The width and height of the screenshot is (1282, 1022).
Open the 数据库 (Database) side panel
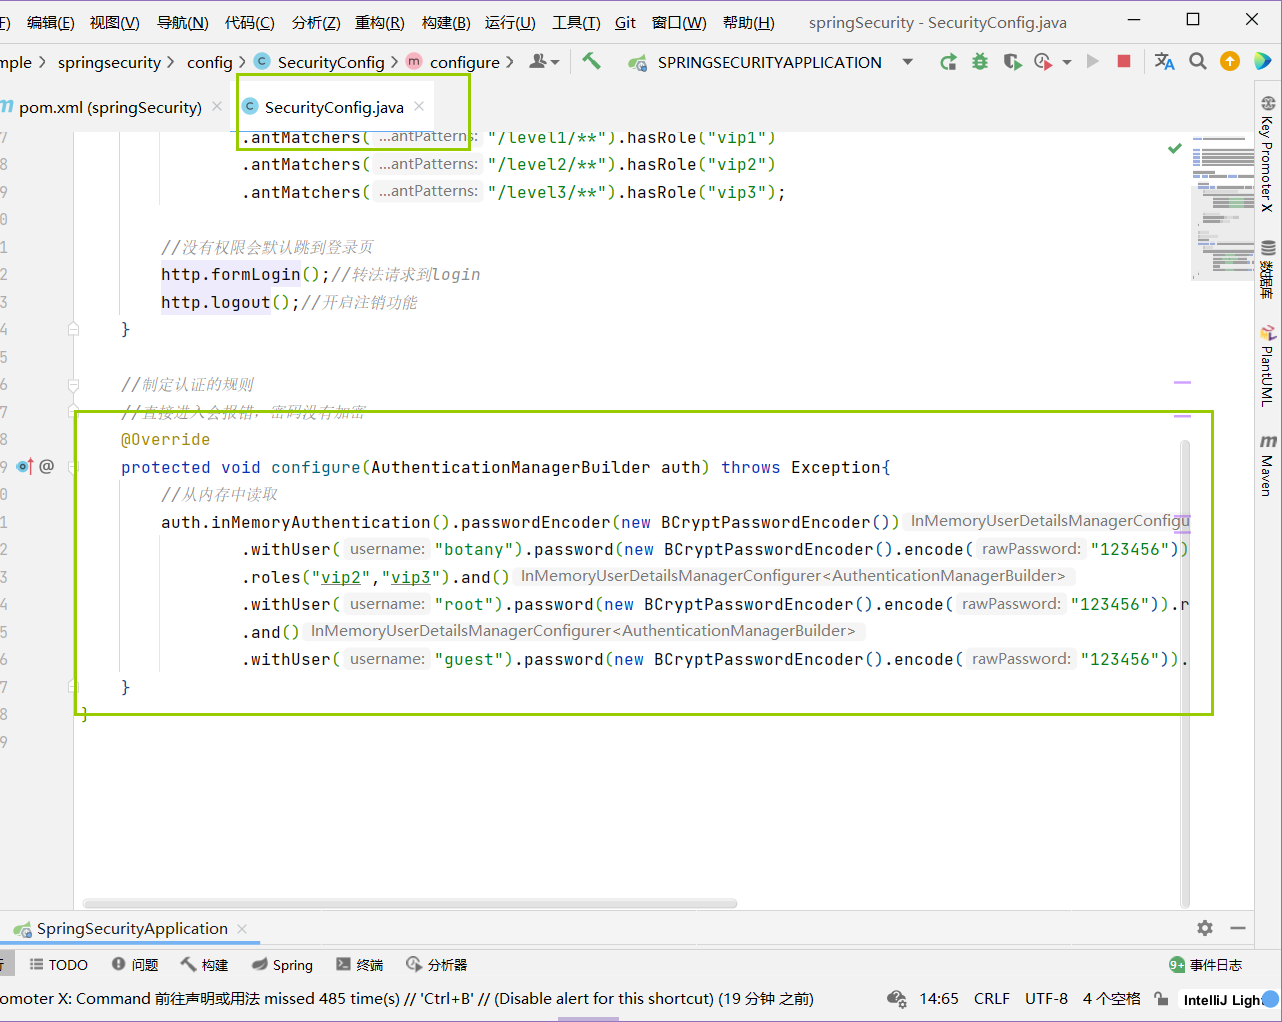1267,269
